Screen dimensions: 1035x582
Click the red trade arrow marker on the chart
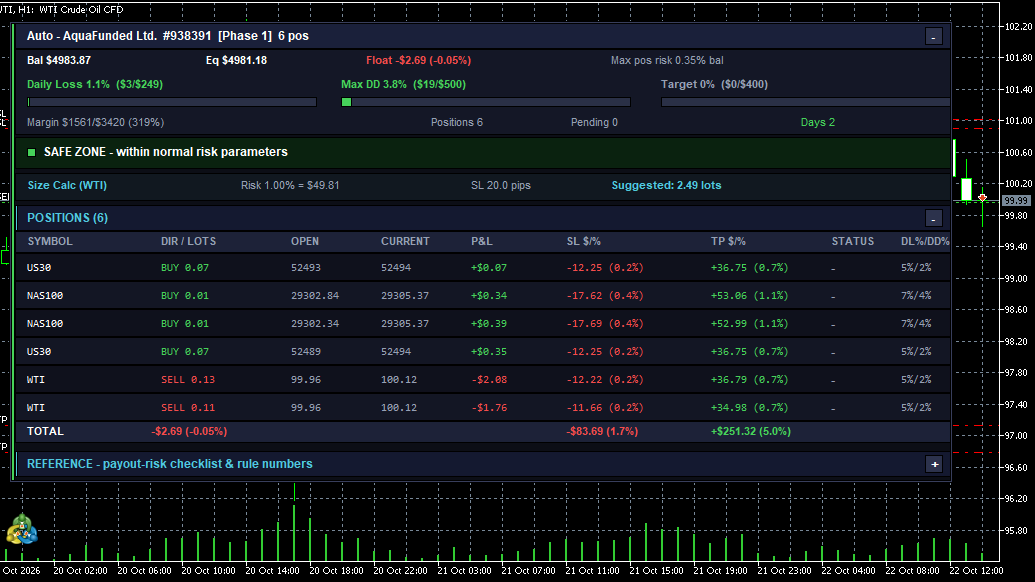click(982, 197)
